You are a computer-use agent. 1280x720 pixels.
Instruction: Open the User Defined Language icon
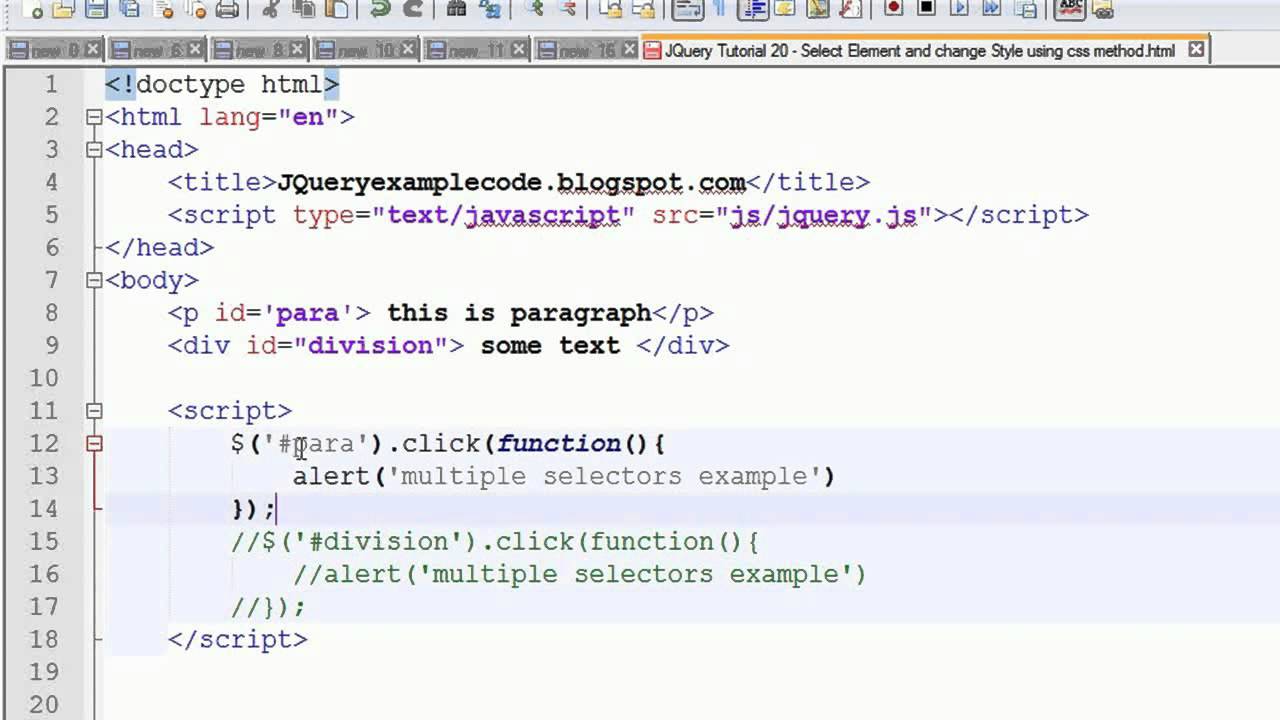(785, 9)
